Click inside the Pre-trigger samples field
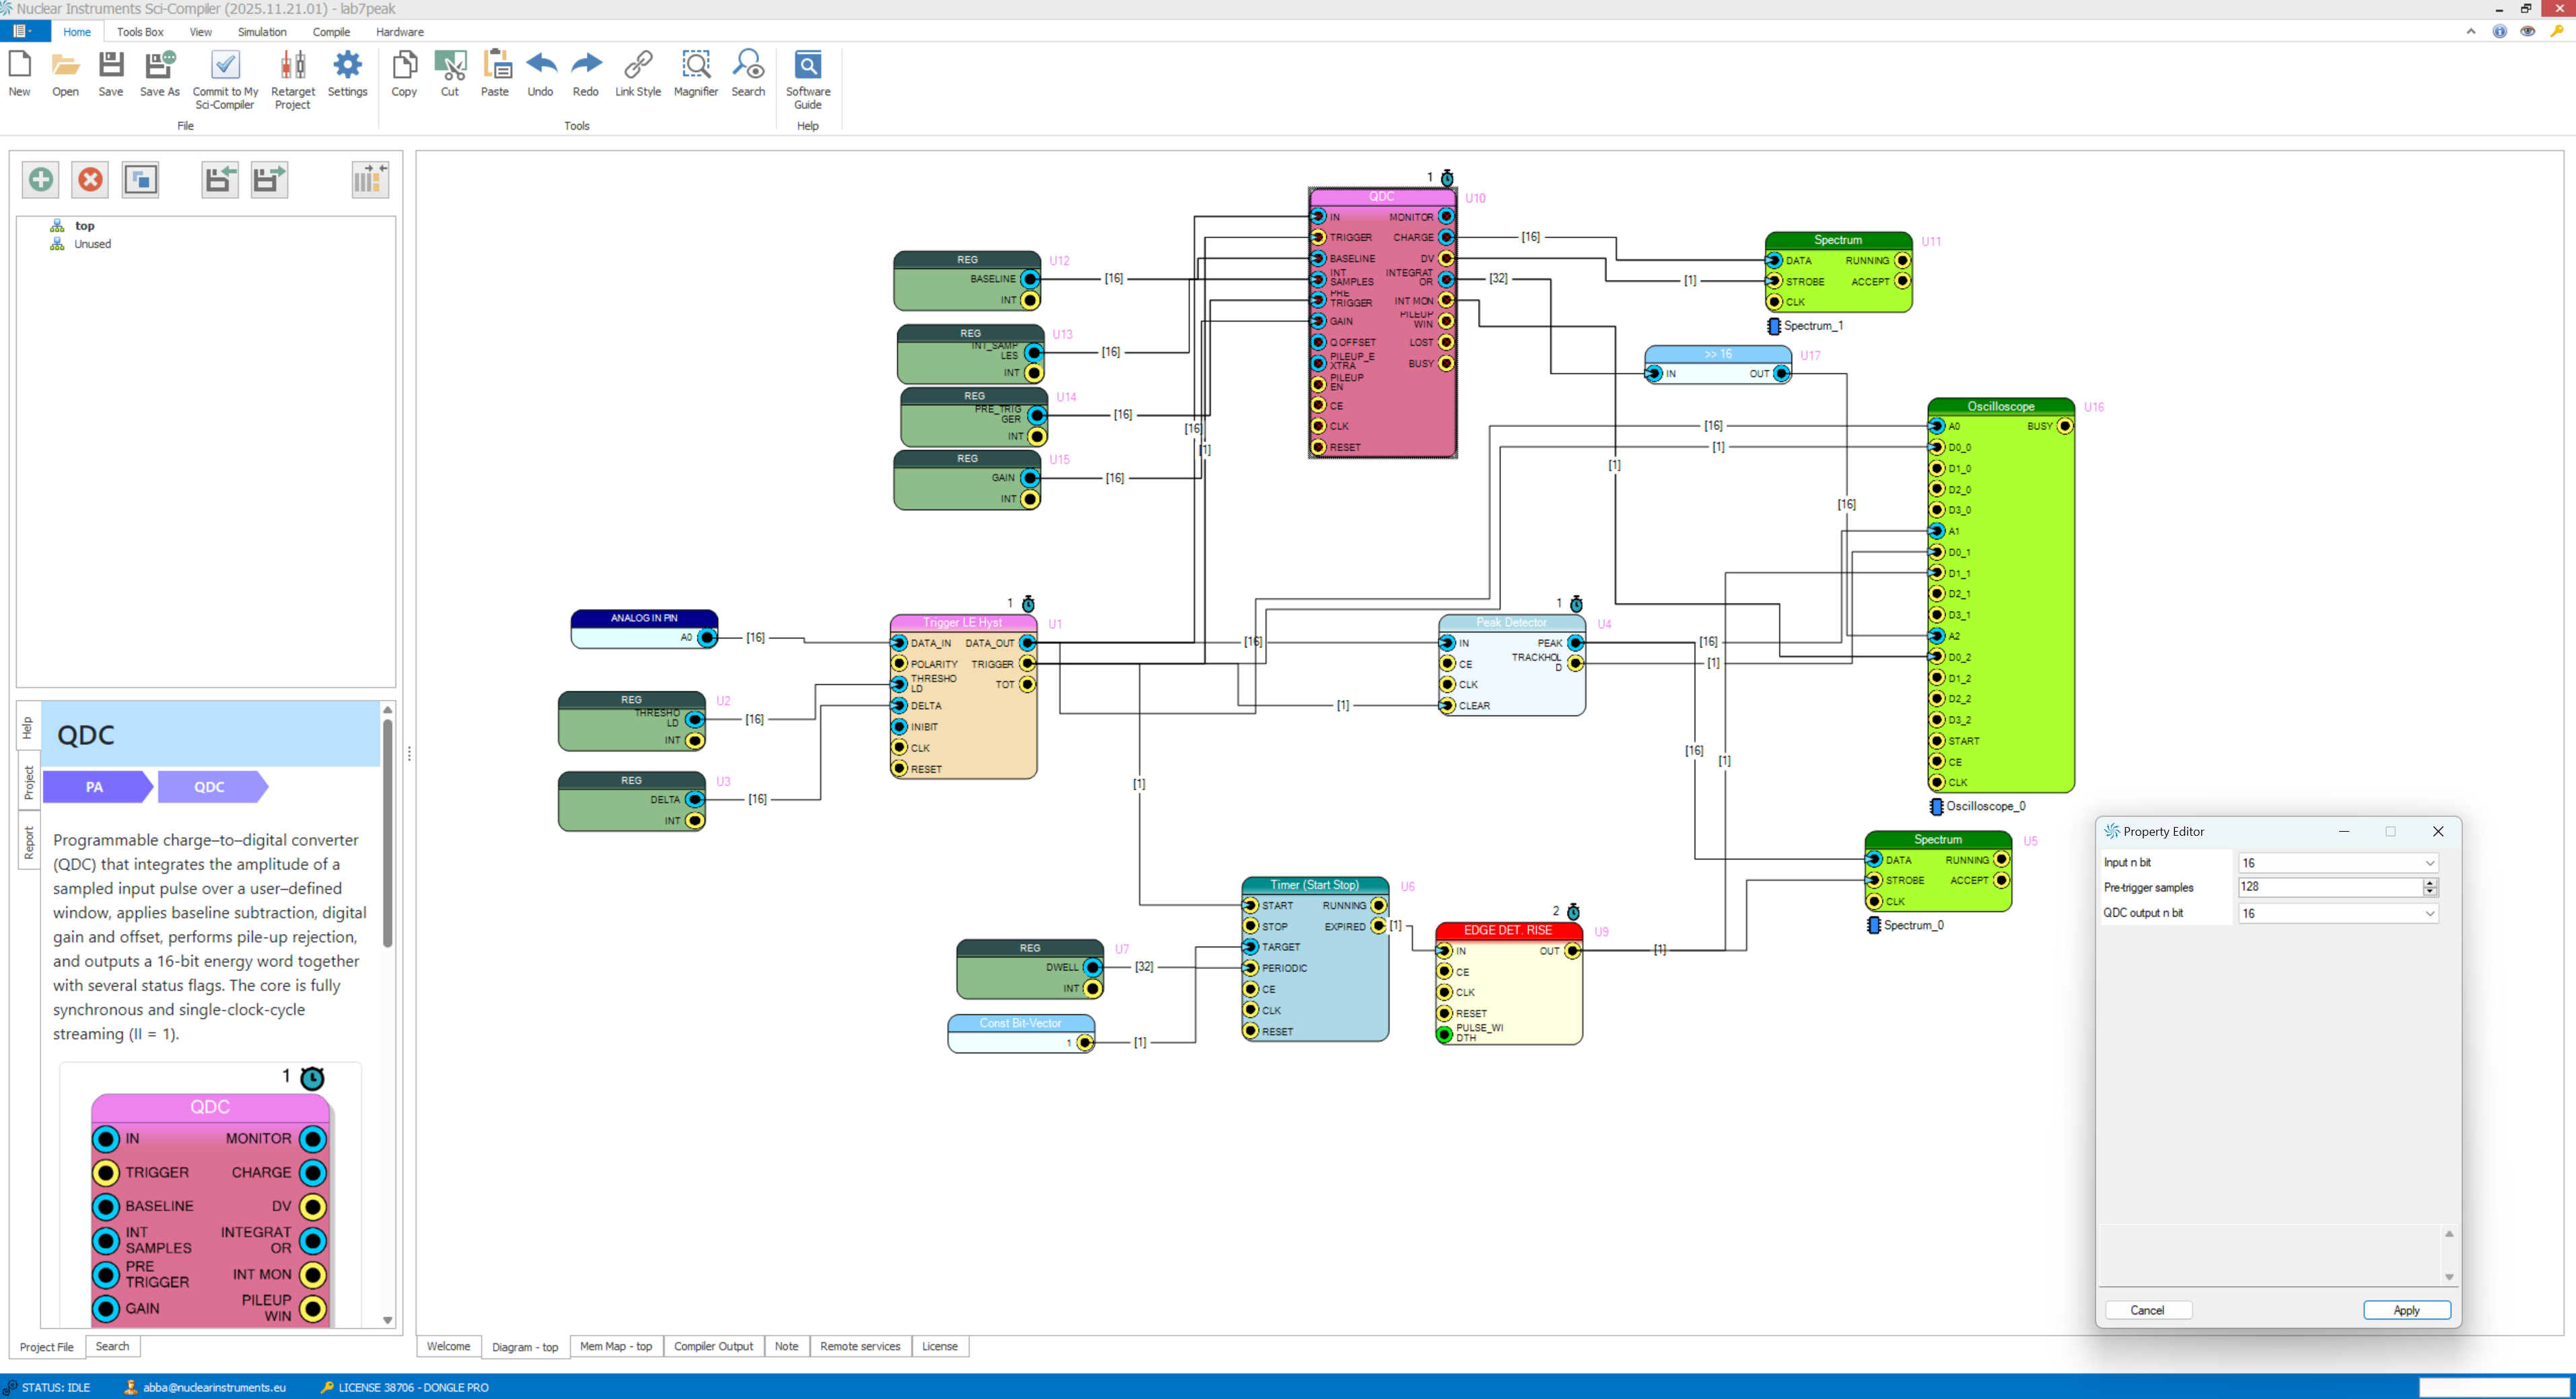Image resolution: width=2576 pixels, height=1399 pixels. point(2329,887)
